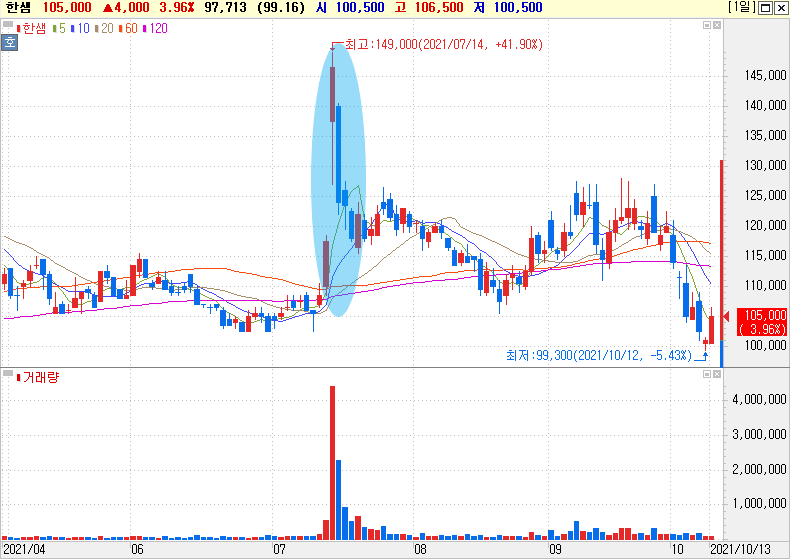Select the 한샘 price series legend
Screen dimensions: 790x559
[x=31, y=29]
